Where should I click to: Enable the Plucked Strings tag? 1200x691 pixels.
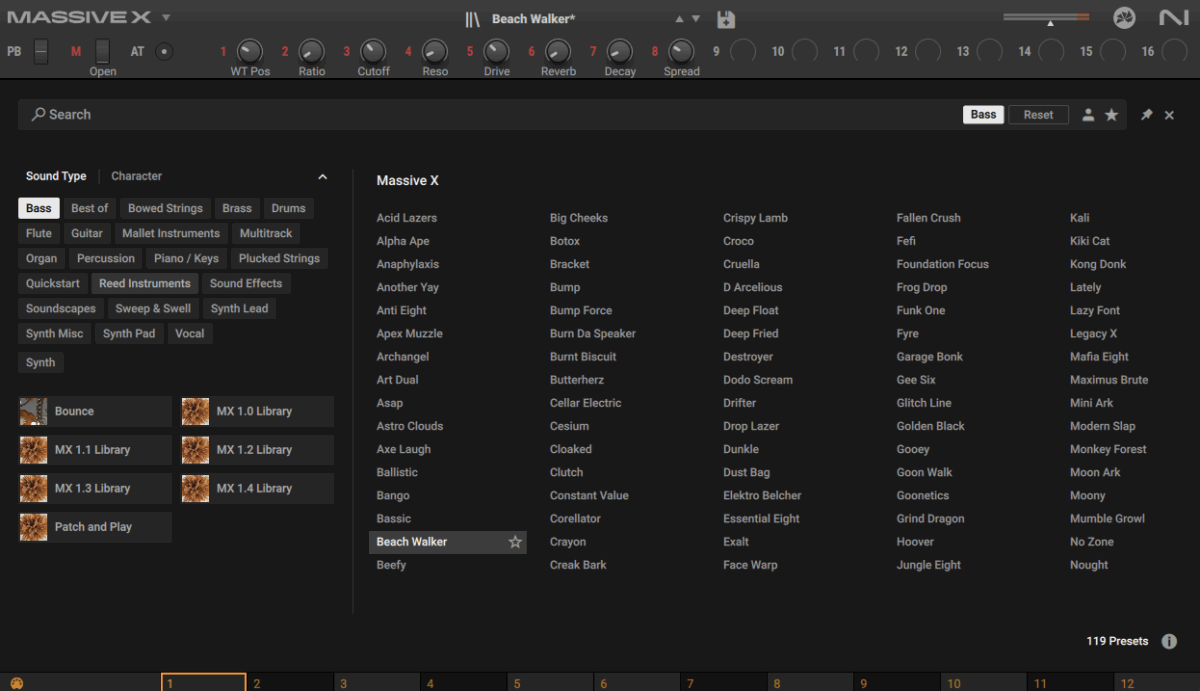pos(279,258)
